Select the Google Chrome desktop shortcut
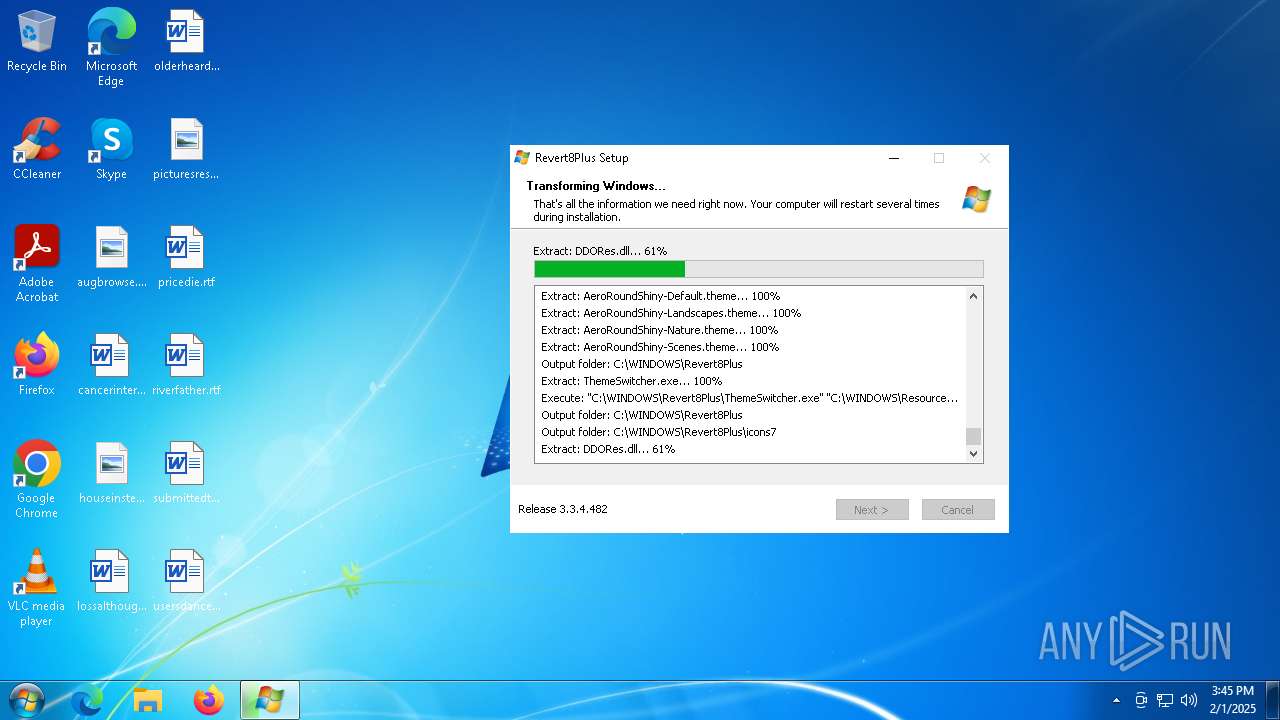 coord(37,480)
